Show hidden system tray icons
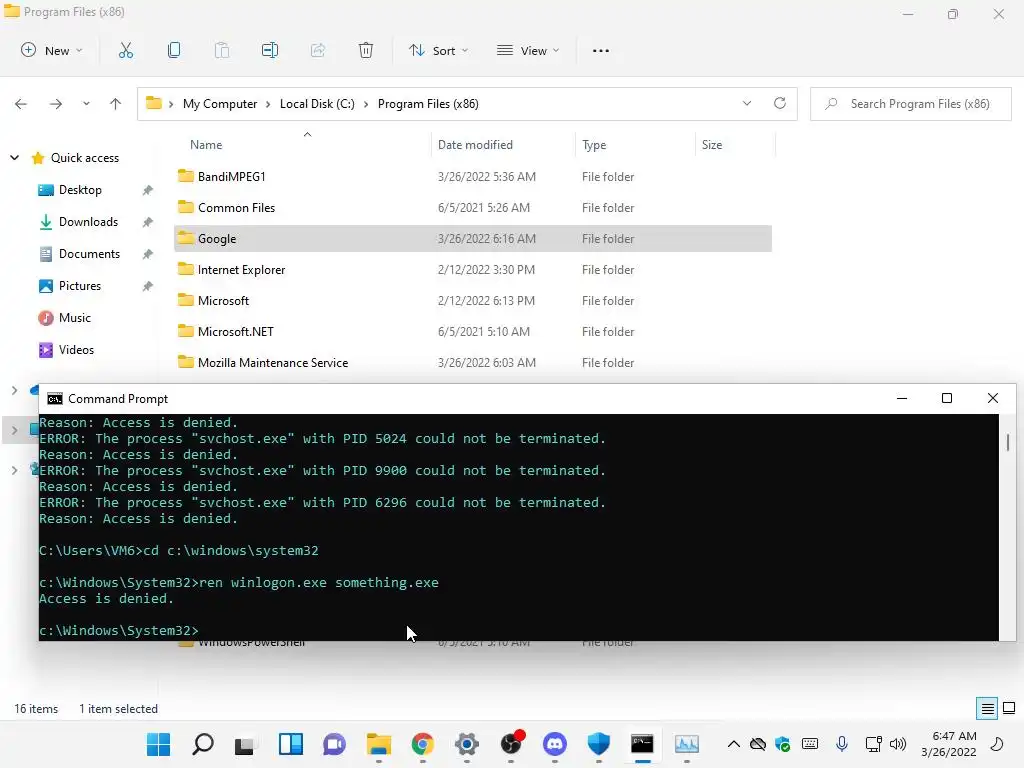 click(733, 744)
